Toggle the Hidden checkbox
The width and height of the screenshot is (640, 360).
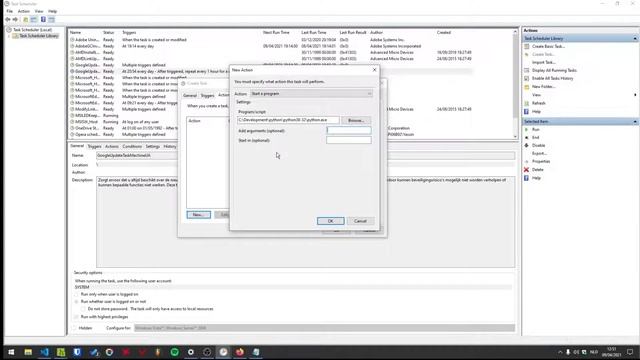tap(74, 328)
